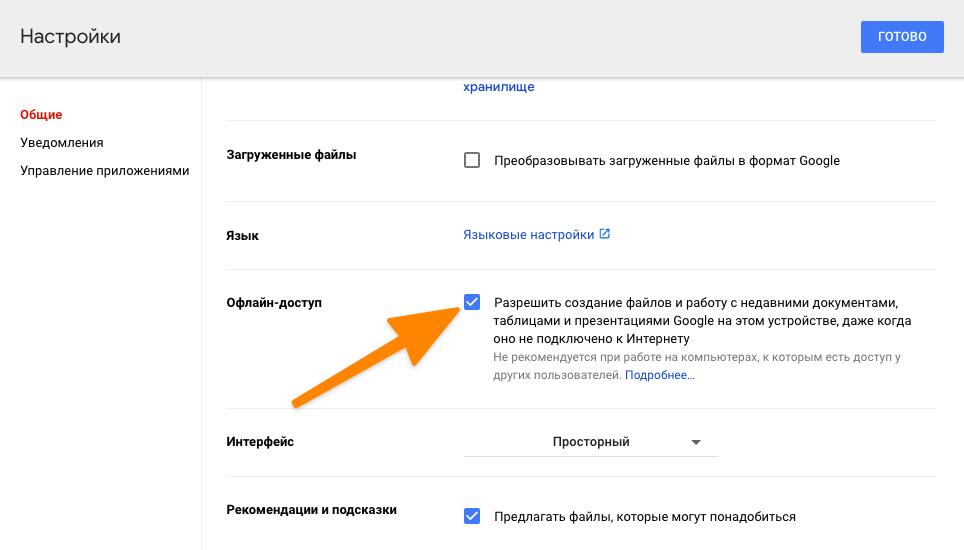The width and height of the screenshot is (964, 550).
Task: Click the Преобразовывать загруженные файлы label text
Action: (x=666, y=161)
